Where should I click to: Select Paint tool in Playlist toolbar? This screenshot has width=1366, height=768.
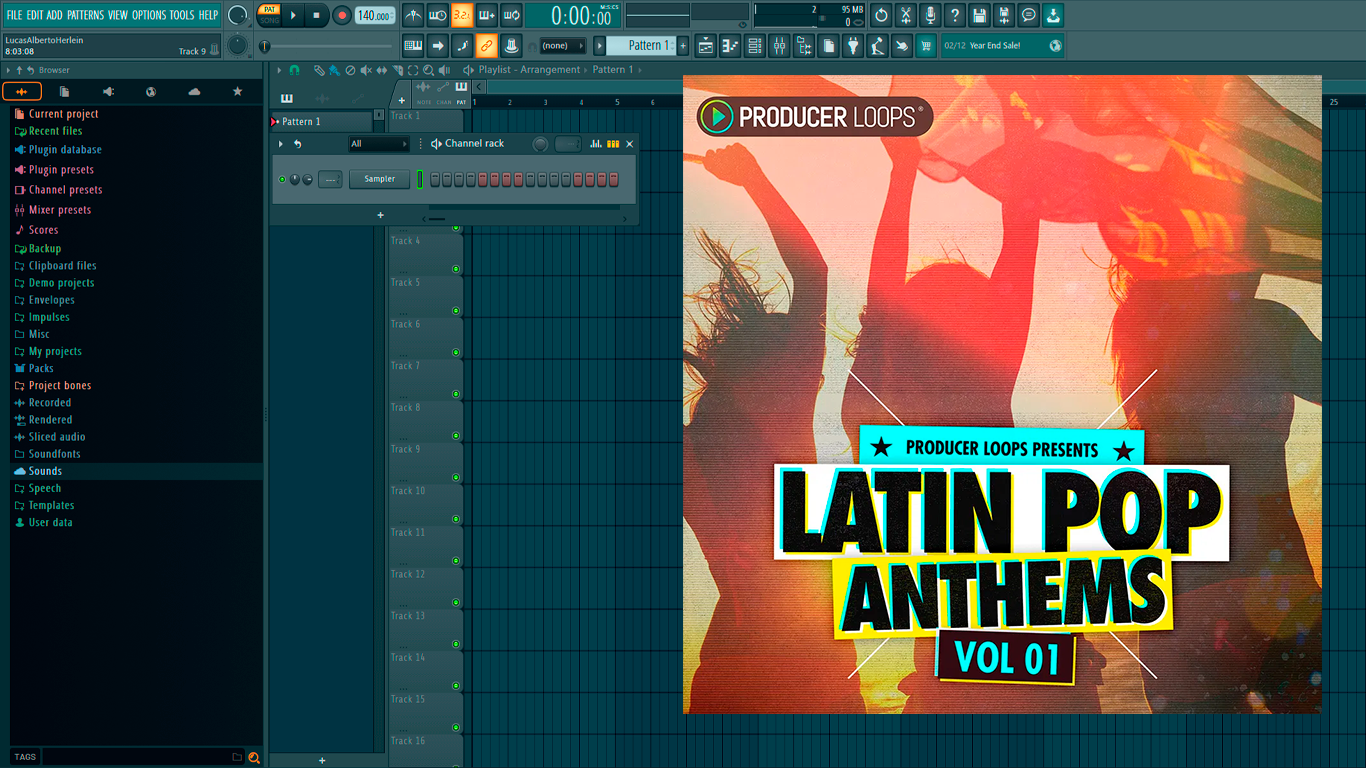[334, 70]
